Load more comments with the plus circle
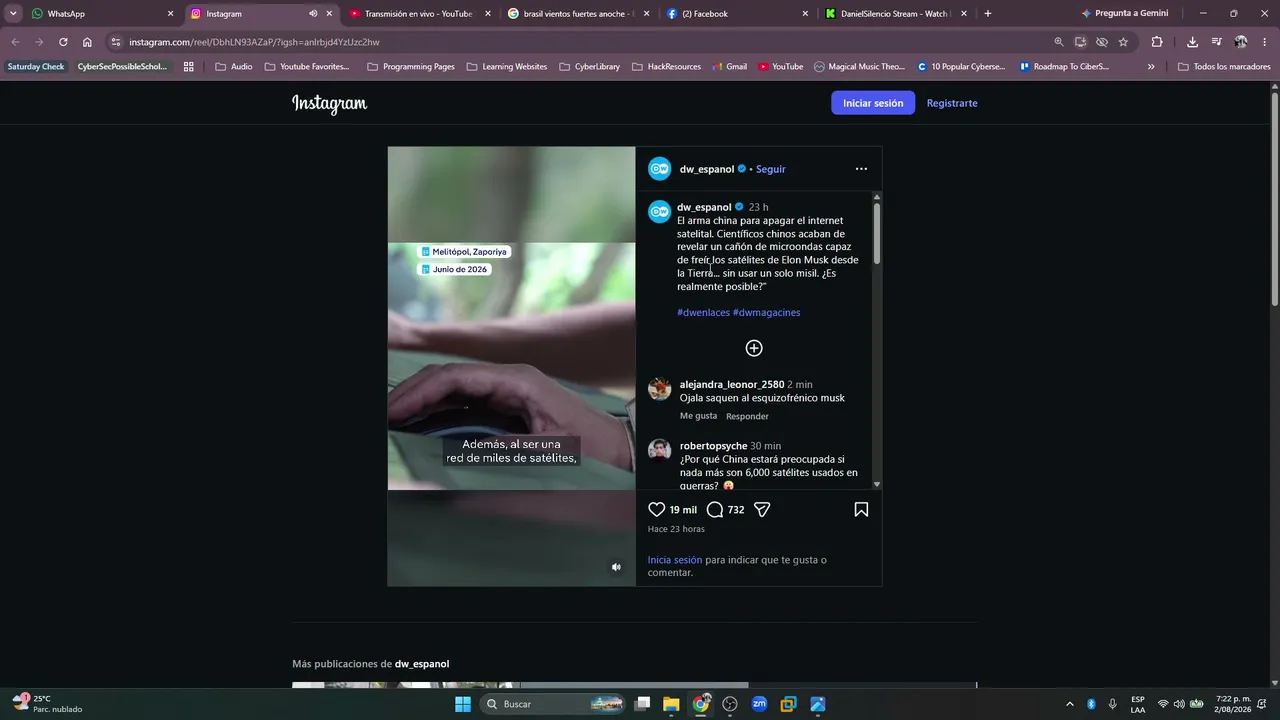Image resolution: width=1280 pixels, height=720 pixels. [x=754, y=348]
